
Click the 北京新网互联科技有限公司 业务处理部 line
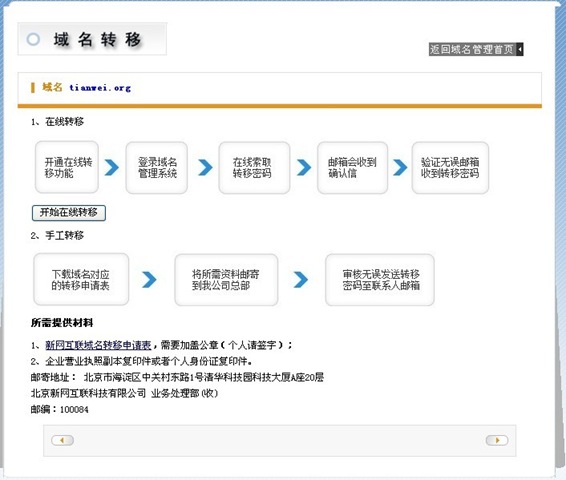pyautogui.click(x=125, y=393)
